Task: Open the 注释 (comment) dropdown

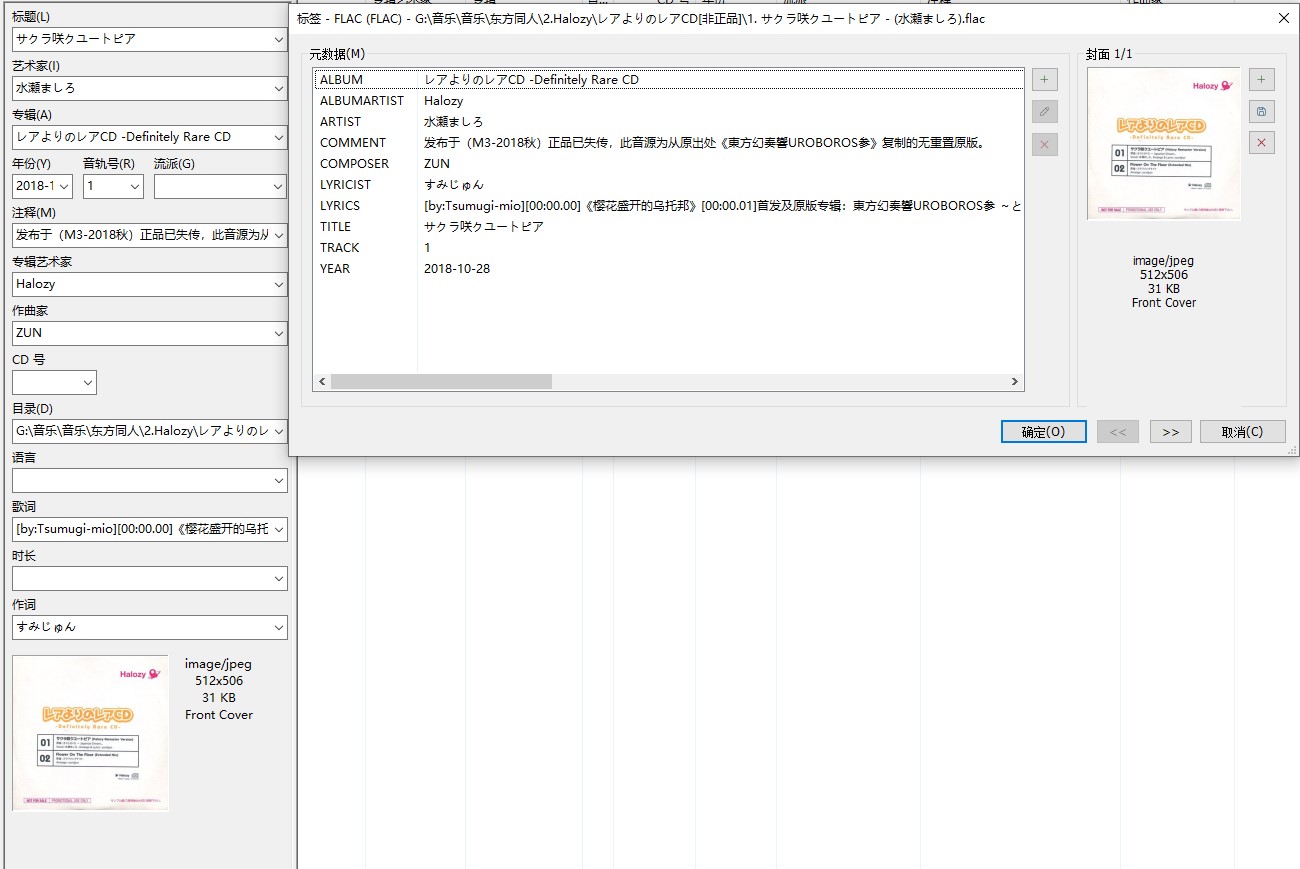Action: click(278, 235)
